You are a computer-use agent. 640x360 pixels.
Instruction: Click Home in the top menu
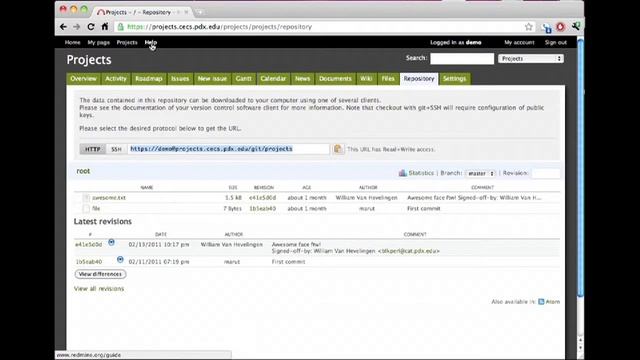point(72,42)
